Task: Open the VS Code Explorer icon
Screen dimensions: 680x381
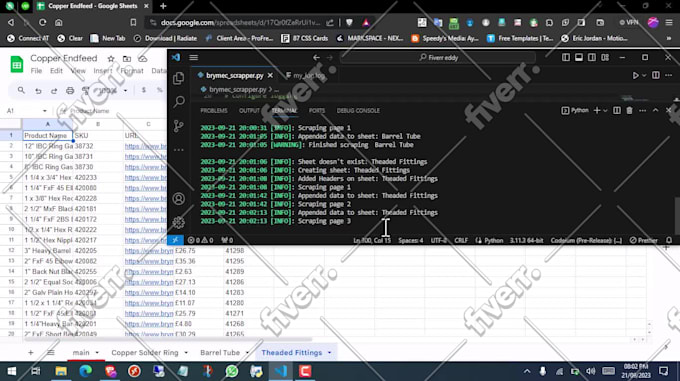Action: (x=179, y=78)
